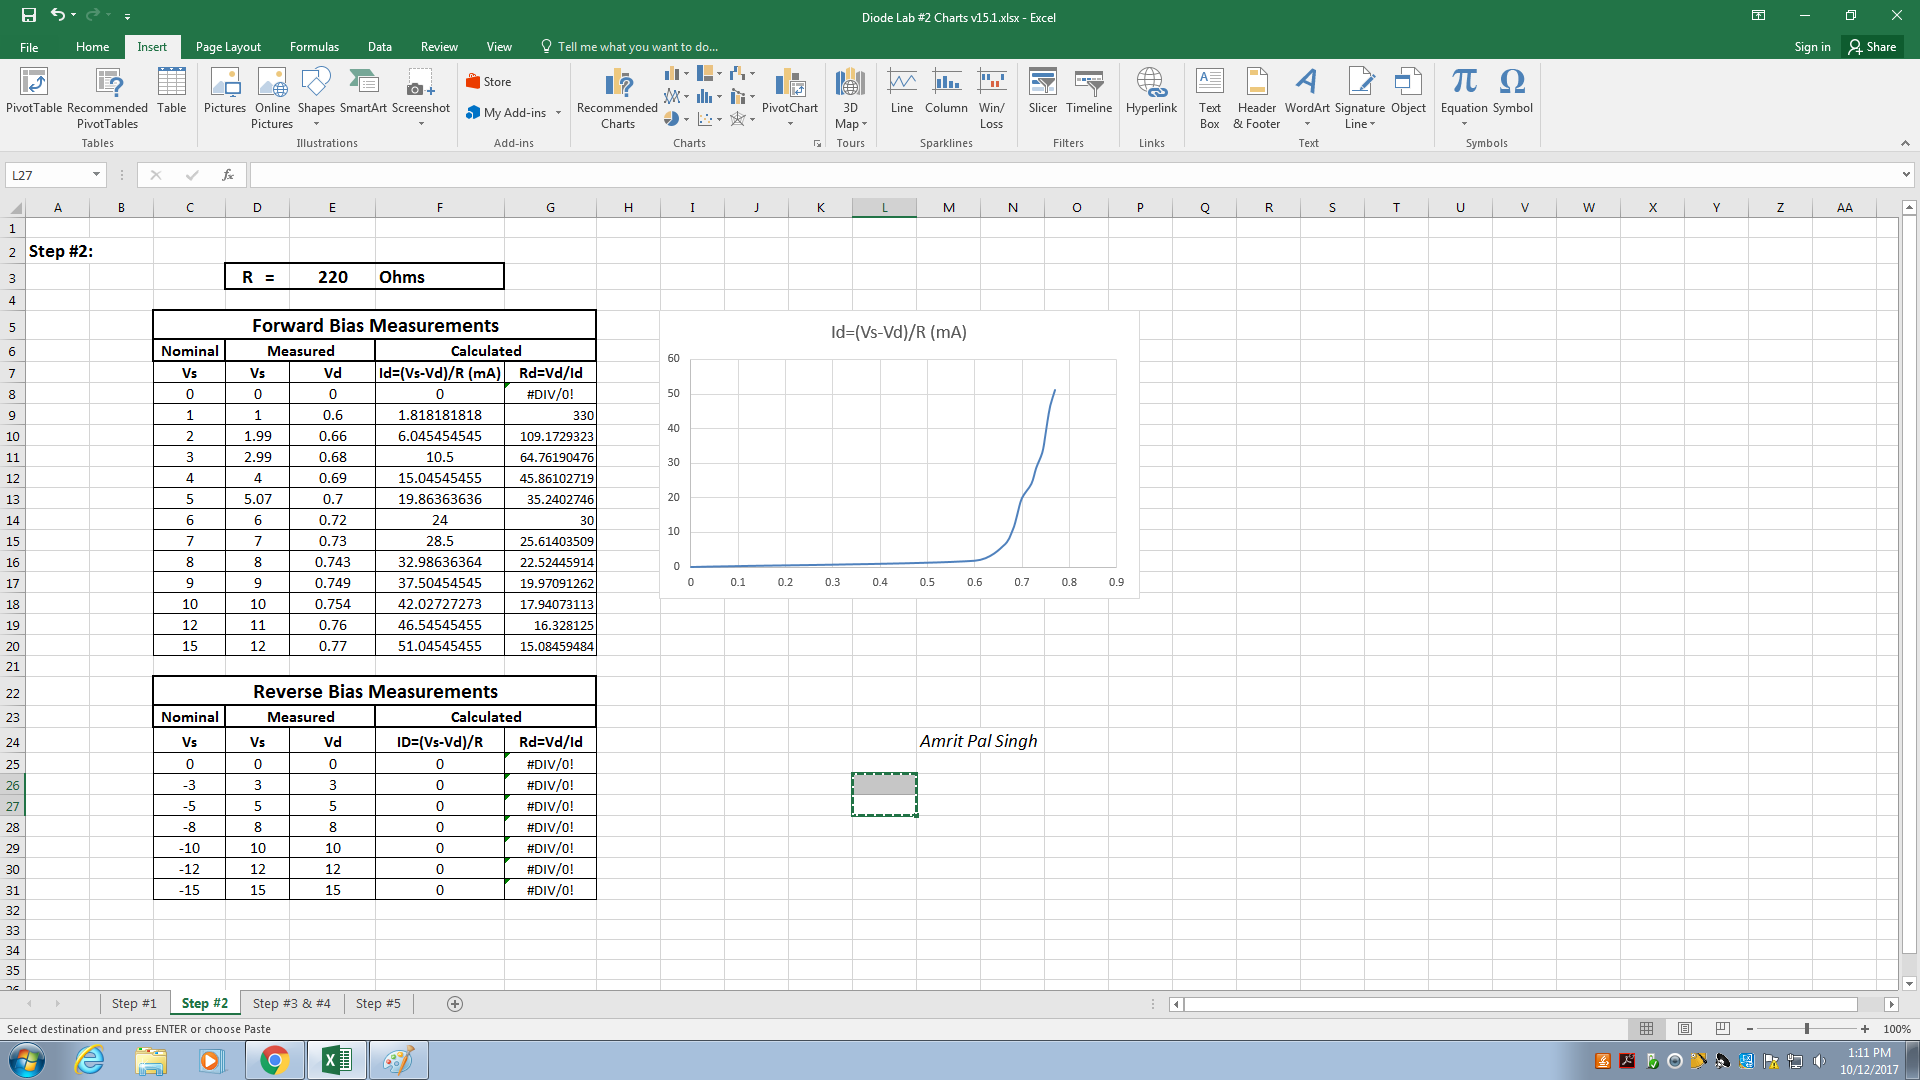1920x1080 pixels.
Task: Open the Windows Start menu
Action: click(x=27, y=1060)
